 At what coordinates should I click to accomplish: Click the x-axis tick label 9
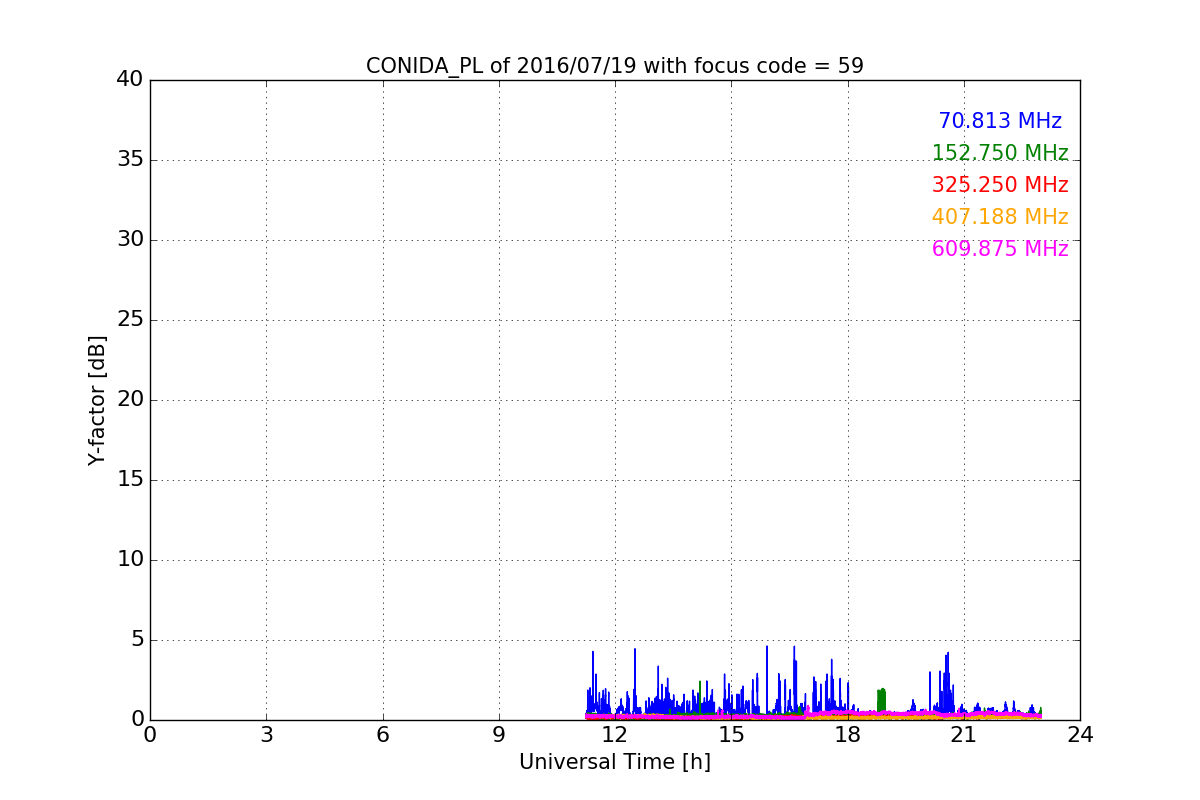(499, 735)
